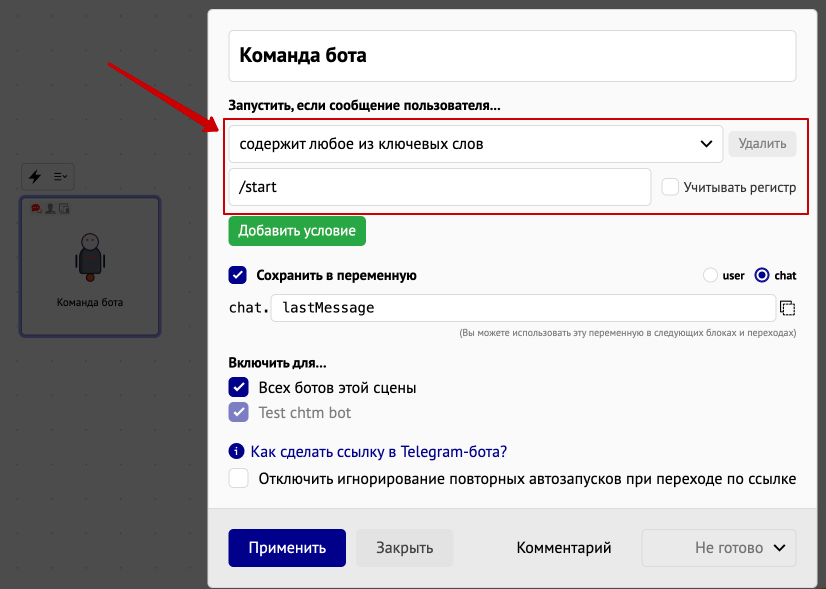Screen dimensions: 826x589
Task: Click the Добавить условие button
Action: pos(297,231)
